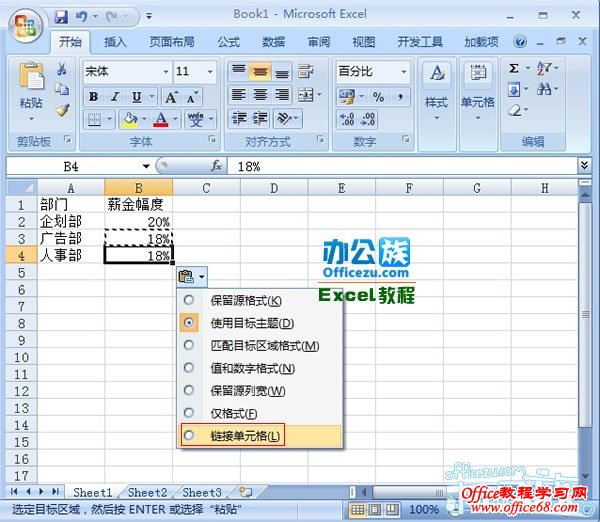Increase decimal places
Screen dimensions: 600x522
[347, 119]
